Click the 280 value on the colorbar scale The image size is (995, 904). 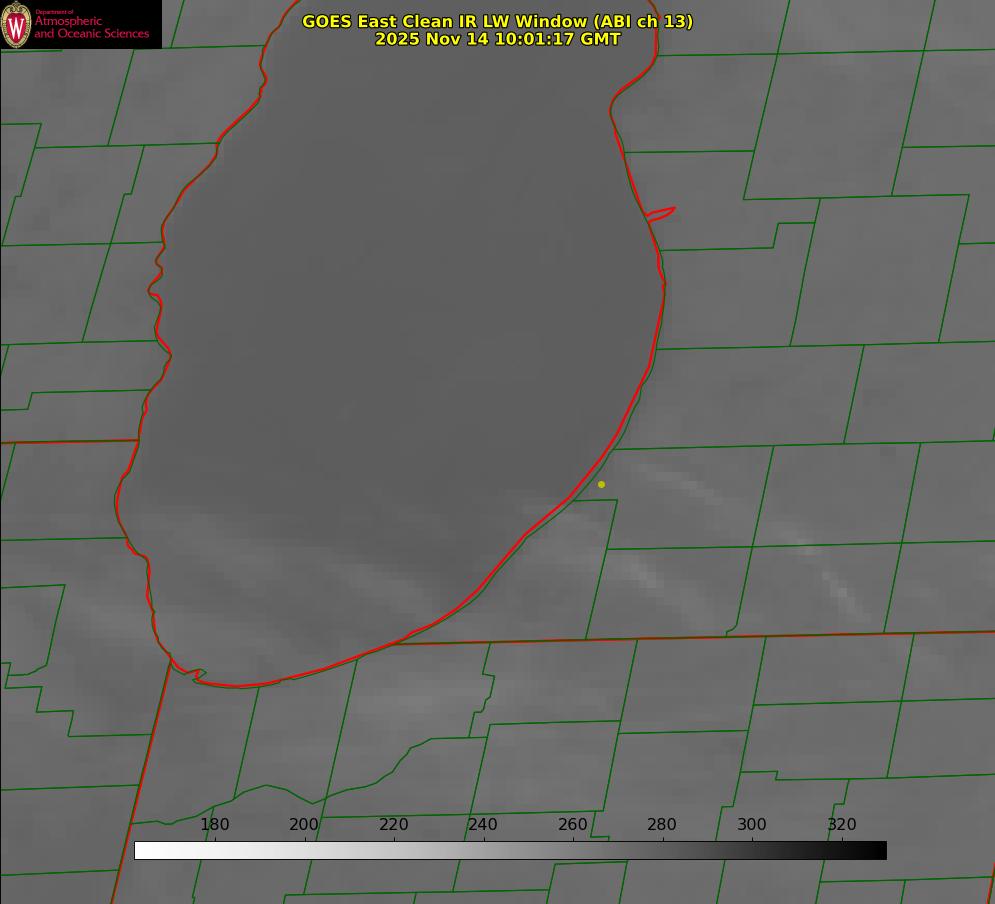tap(662, 825)
